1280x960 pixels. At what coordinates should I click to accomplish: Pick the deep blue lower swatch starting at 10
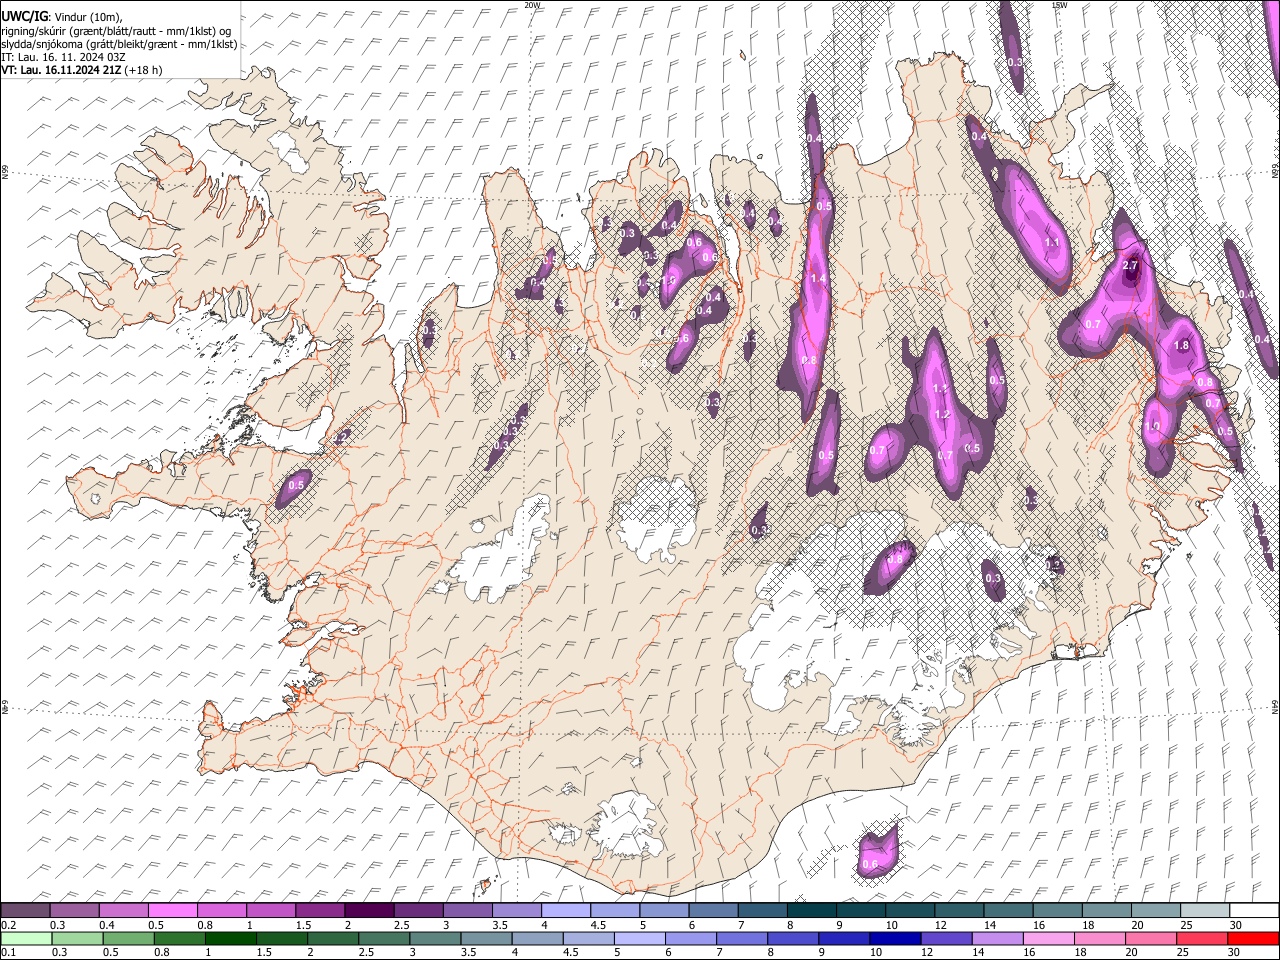point(896,938)
